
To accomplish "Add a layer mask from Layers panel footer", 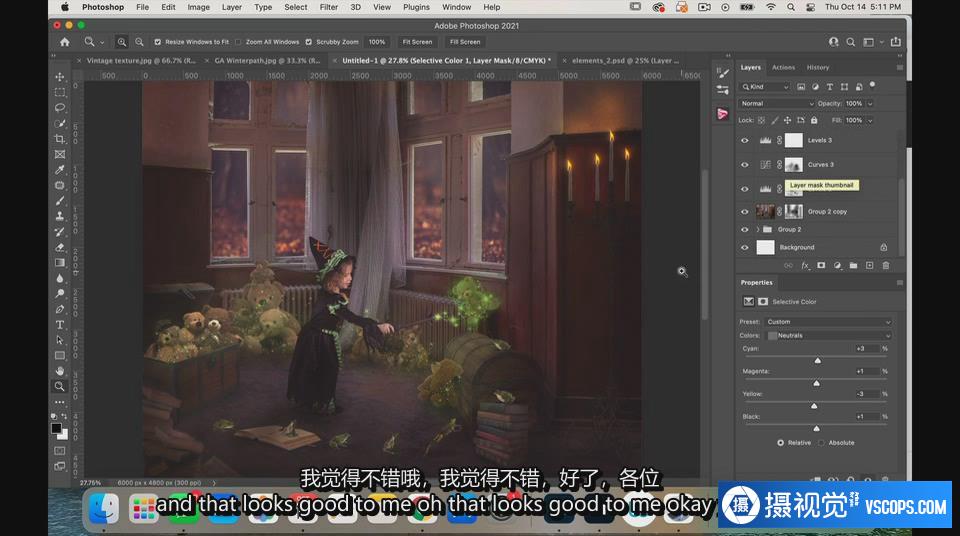I will point(821,265).
